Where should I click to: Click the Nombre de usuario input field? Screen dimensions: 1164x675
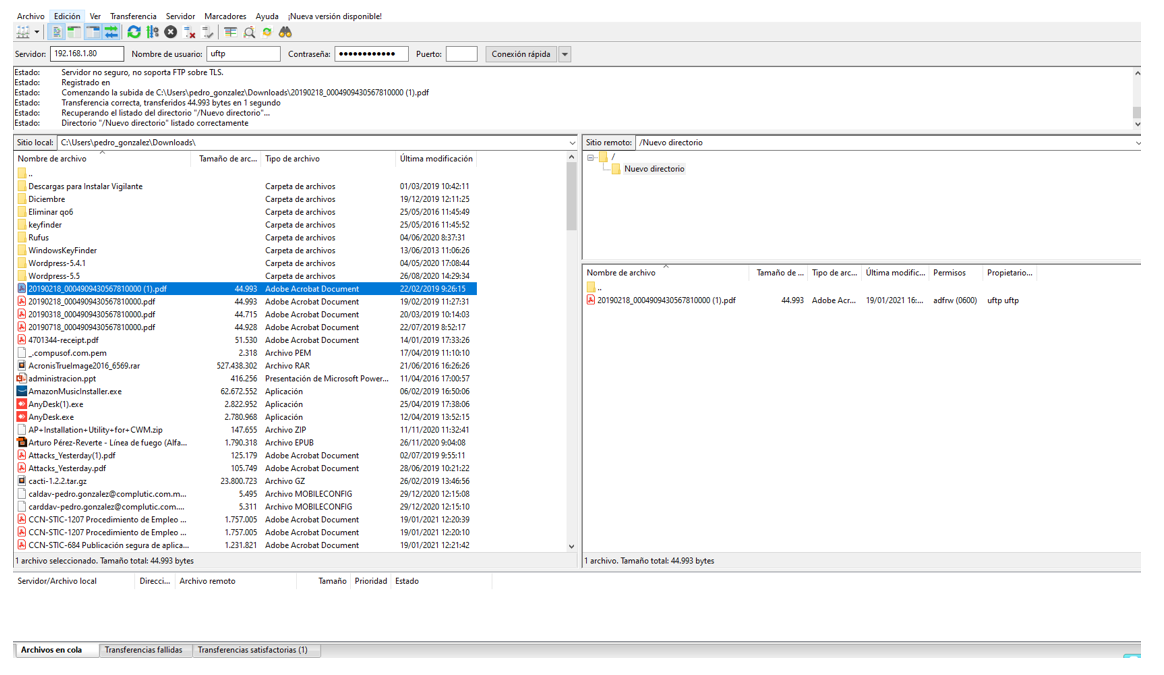pos(243,53)
